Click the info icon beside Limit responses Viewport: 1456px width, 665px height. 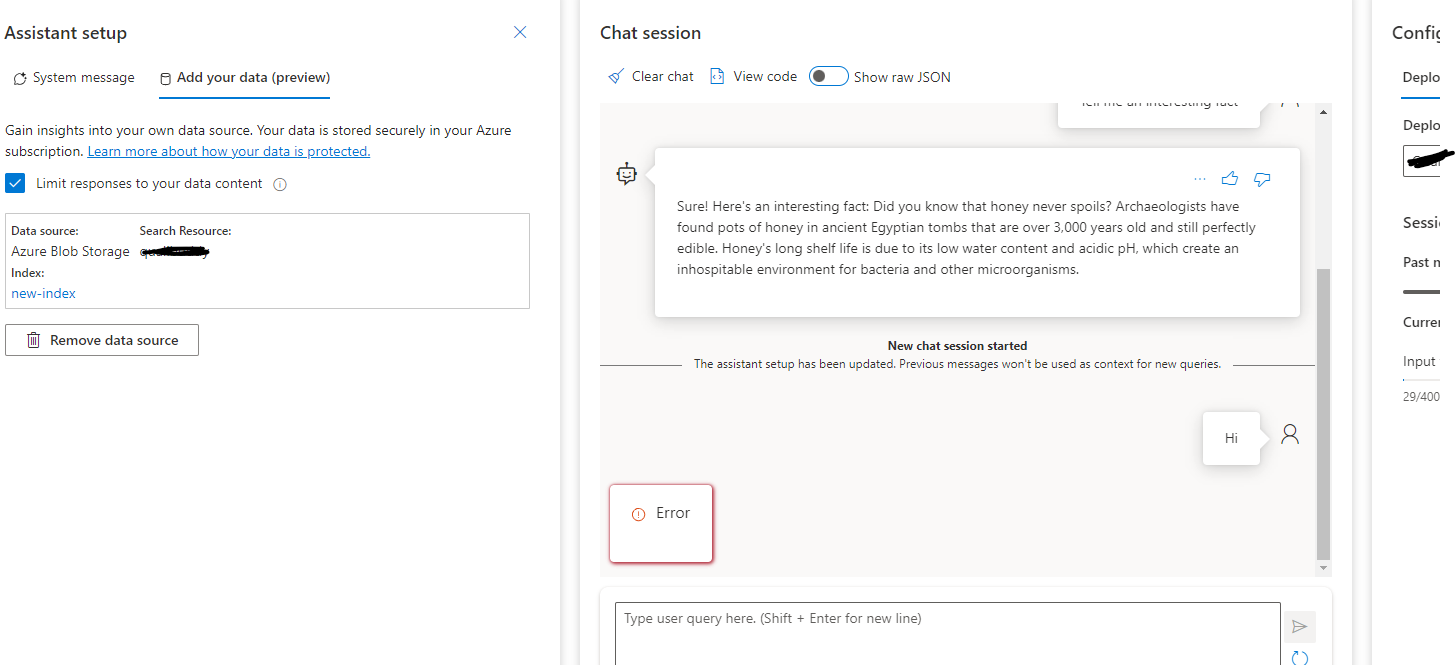[x=279, y=183]
